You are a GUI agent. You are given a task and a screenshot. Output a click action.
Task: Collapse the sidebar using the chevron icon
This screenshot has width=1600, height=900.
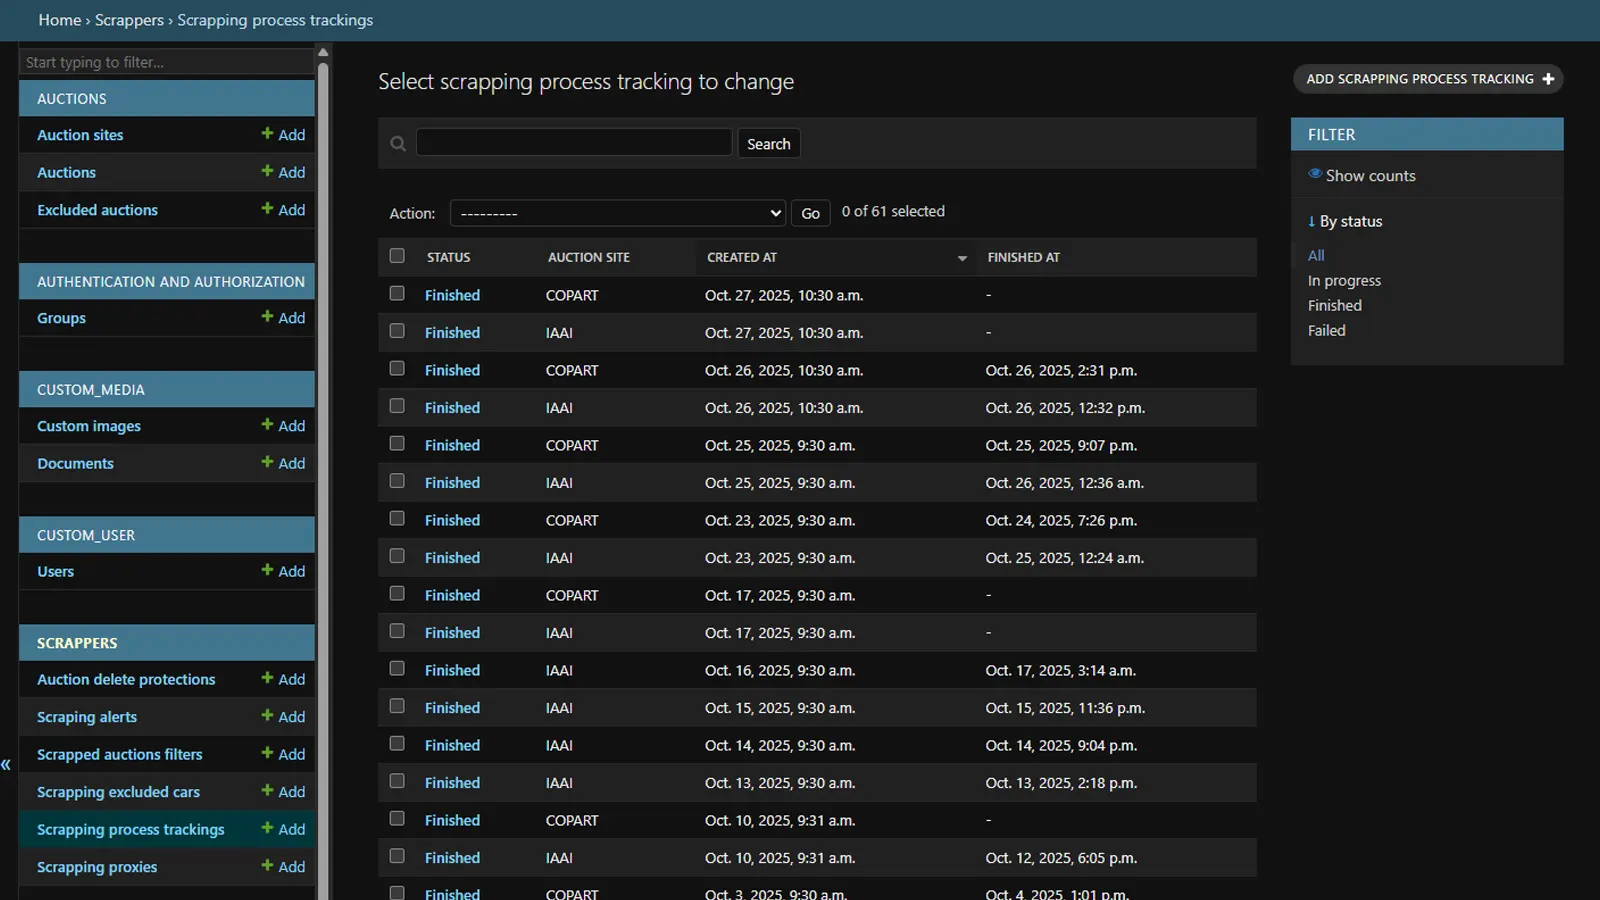click(7, 765)
